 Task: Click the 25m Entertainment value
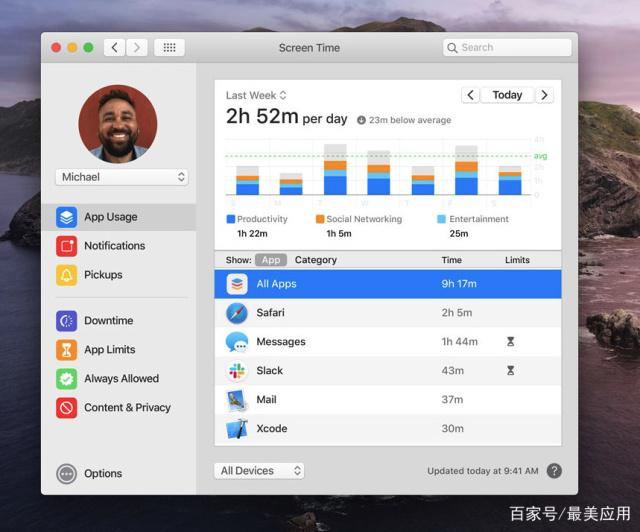(459, 234)
